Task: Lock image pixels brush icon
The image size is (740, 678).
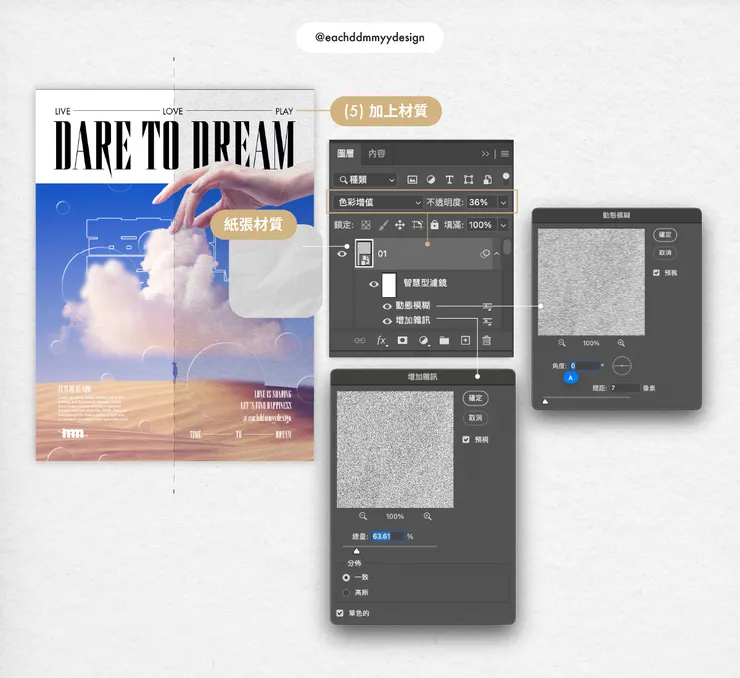Action: pyautogui.click(x=383, y=225)
